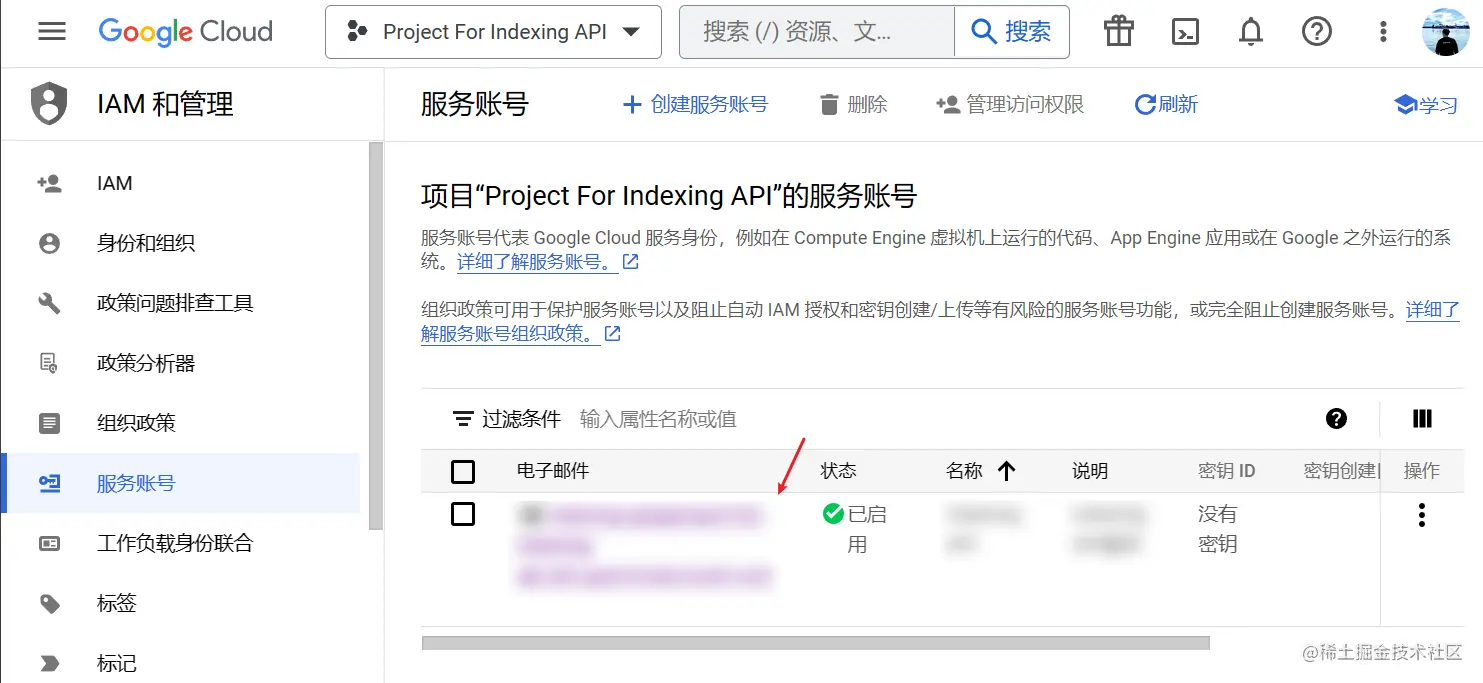Image resolution: width=1483 pixels, height=683 pixels.
Task: Click the 没有密钥 cell
Action: [x=1218, y=529]
